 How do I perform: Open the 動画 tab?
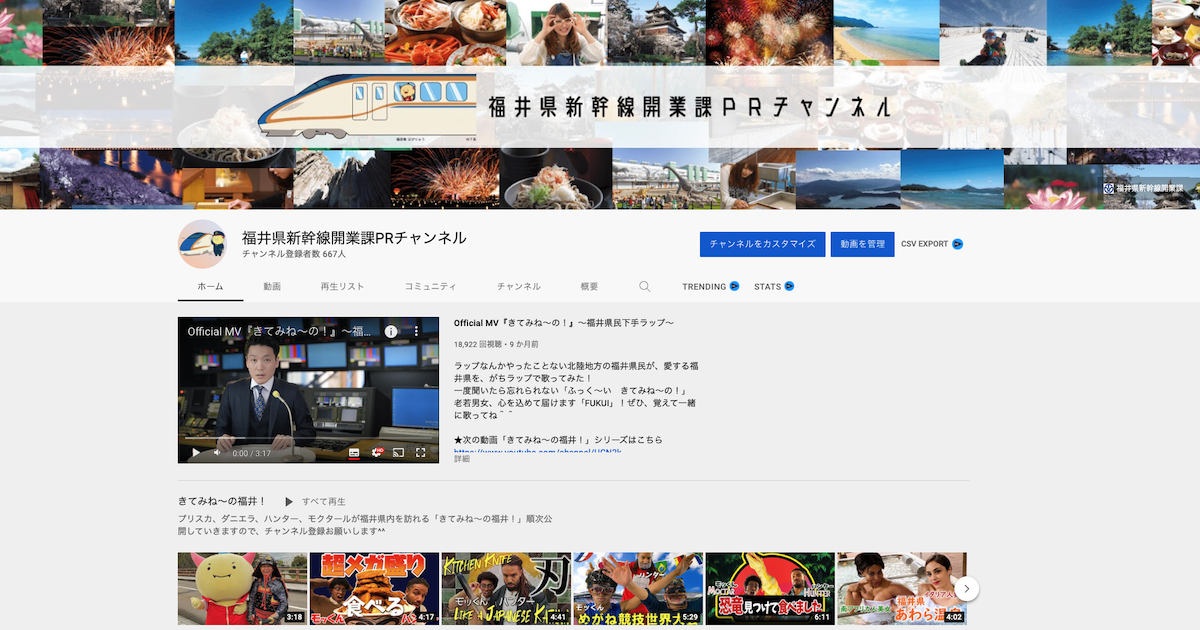tap(272, 287)
